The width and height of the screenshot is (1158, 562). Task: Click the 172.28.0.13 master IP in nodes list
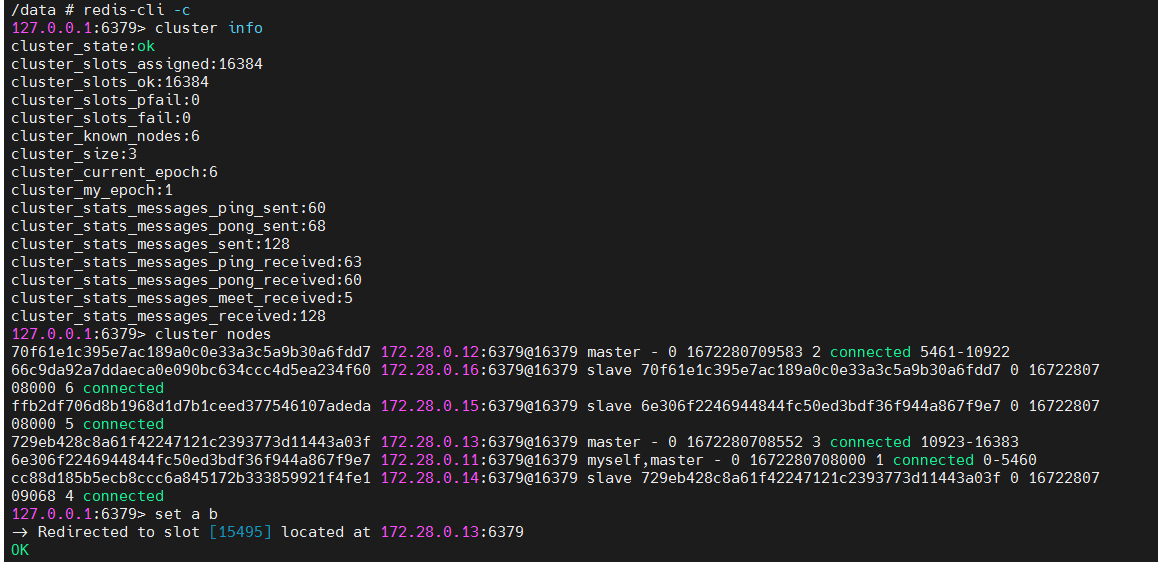coord(430,442)
